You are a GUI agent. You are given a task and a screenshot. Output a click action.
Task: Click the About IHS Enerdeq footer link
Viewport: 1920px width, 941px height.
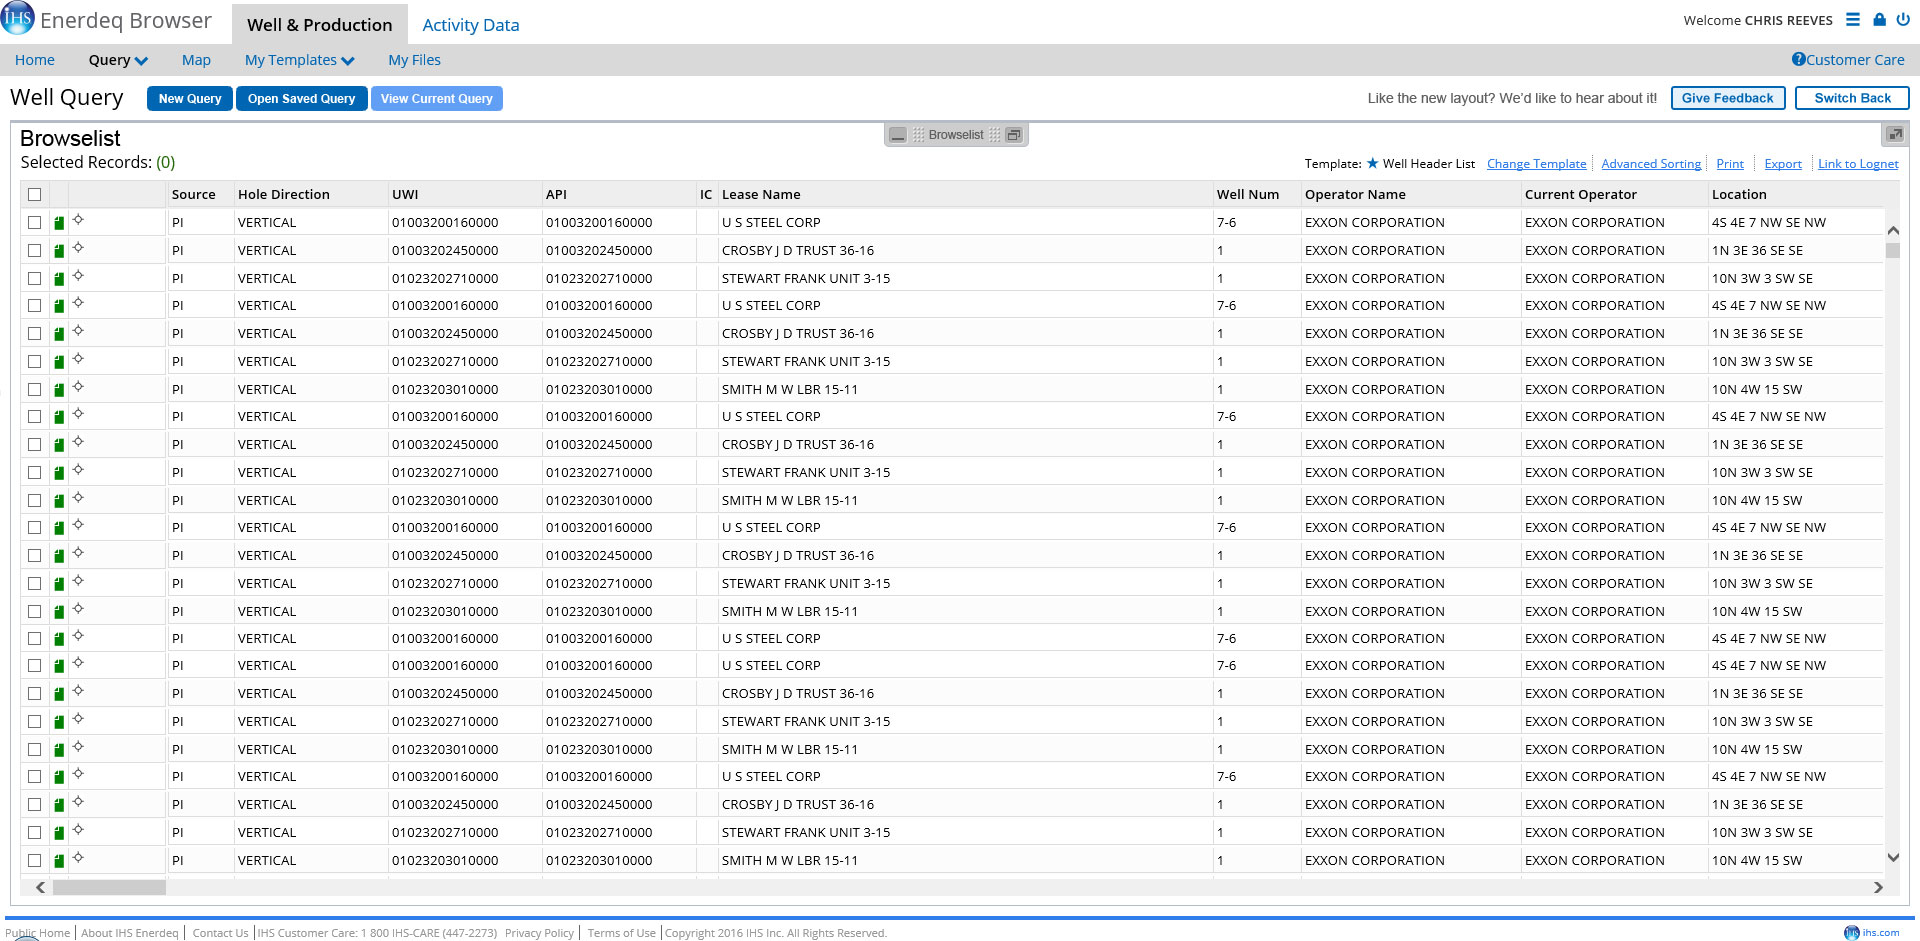point(130,933)
